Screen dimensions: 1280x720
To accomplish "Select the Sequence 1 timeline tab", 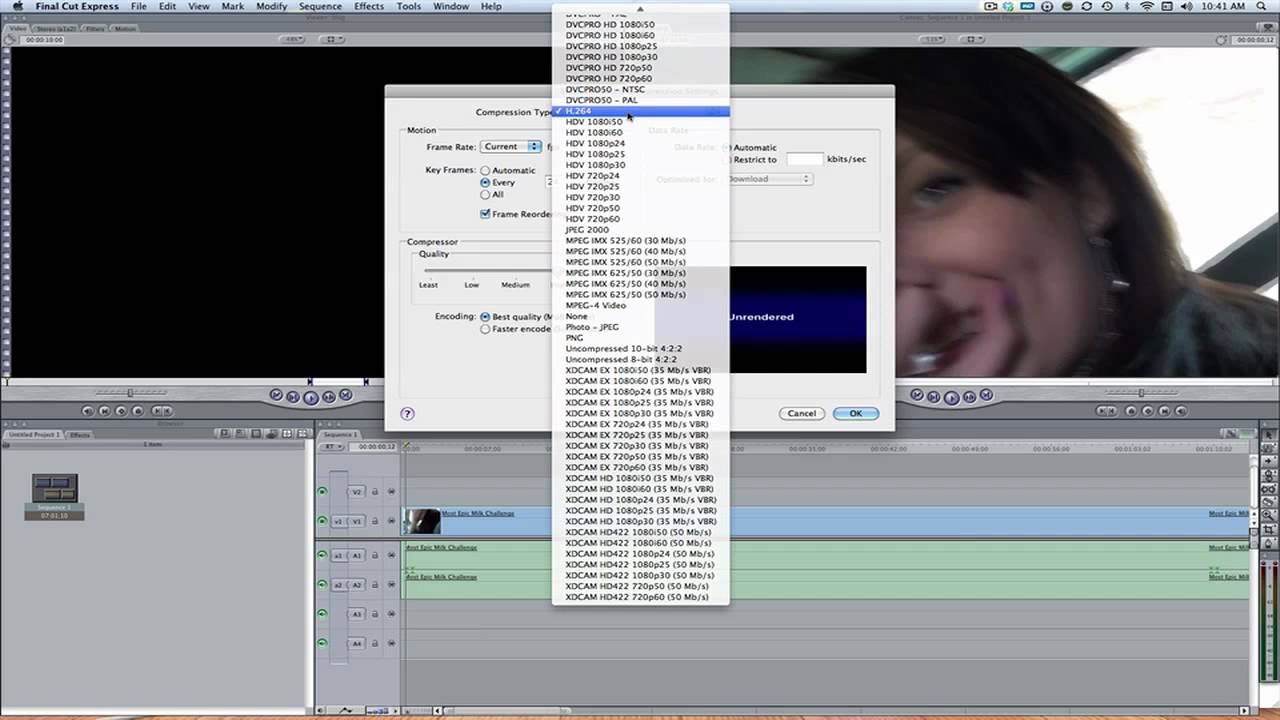I will (x=340, y=435).
